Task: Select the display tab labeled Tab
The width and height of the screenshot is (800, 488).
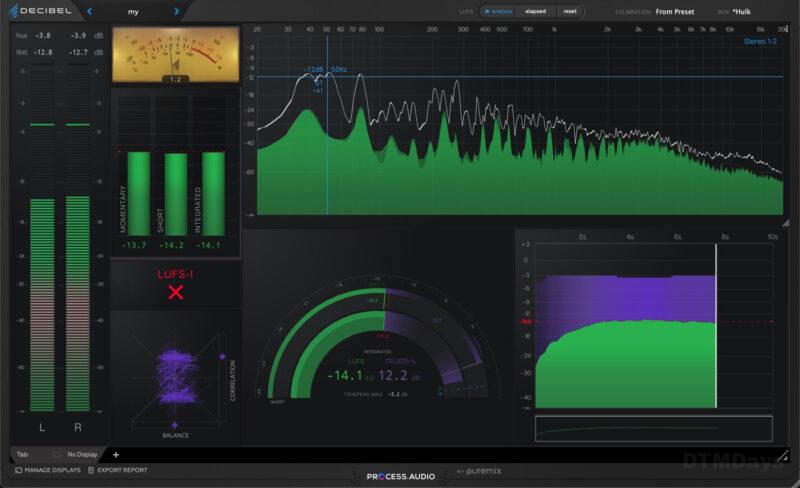Action: pyautogui.click(x=22, y=455)
